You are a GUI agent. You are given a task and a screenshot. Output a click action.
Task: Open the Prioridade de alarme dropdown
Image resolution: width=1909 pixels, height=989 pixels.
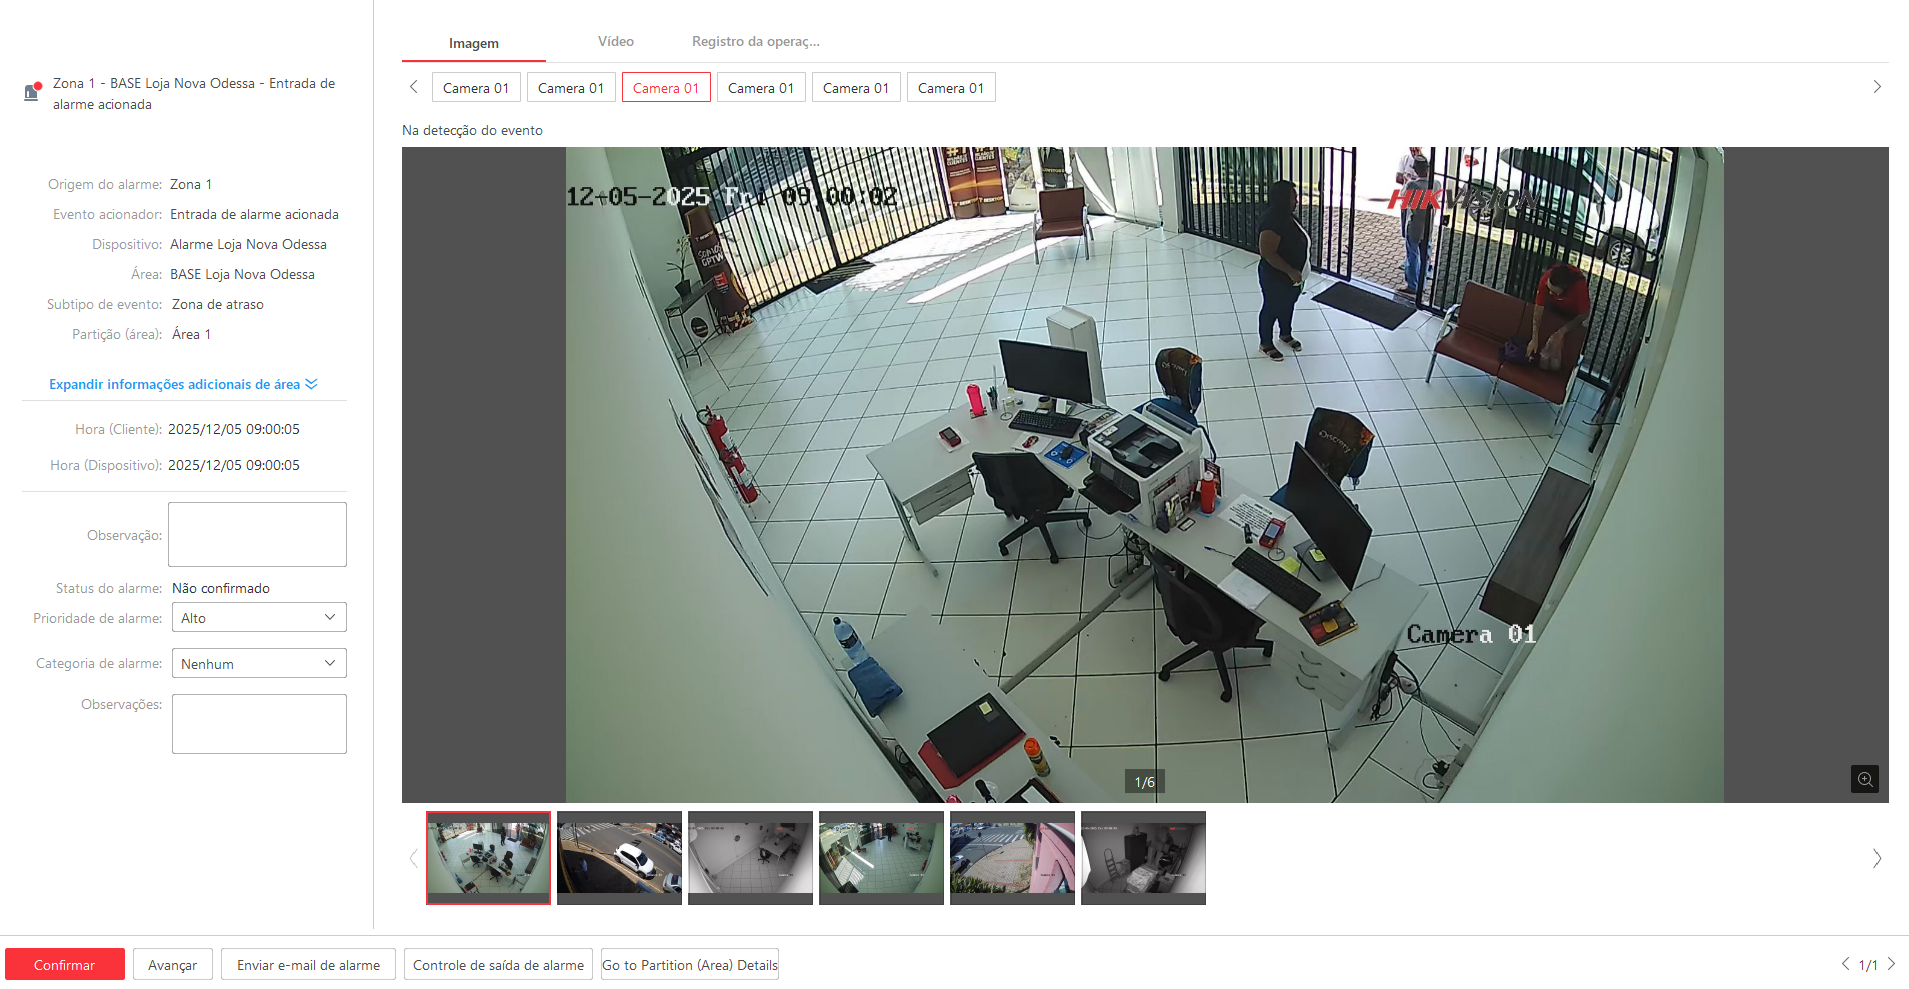pyautogui.click(x=259, y=618)
